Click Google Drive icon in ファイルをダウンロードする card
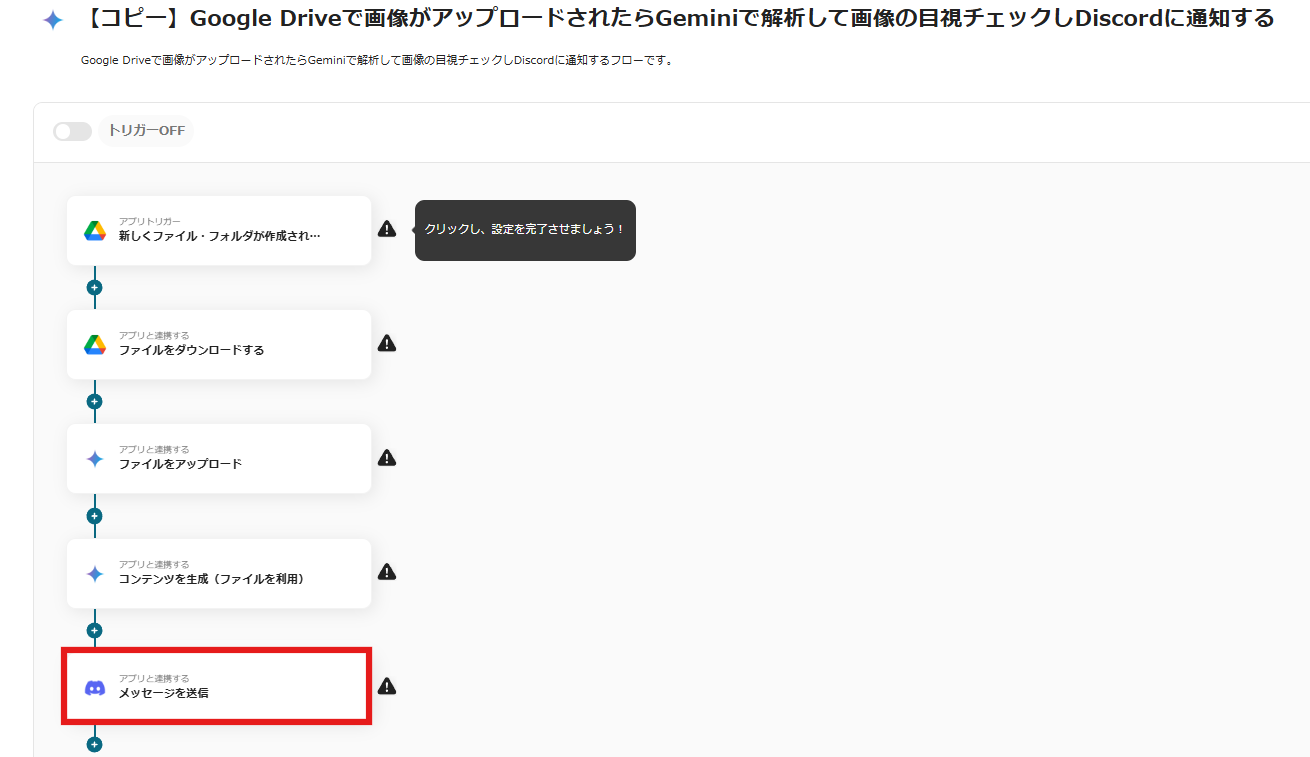 pos(95,344)
